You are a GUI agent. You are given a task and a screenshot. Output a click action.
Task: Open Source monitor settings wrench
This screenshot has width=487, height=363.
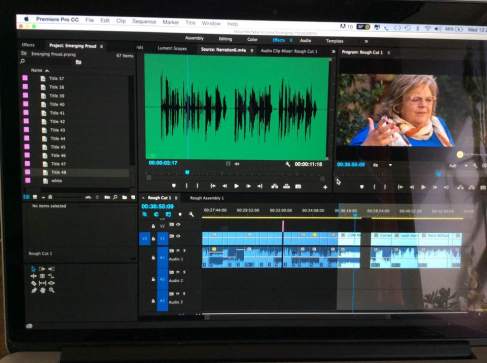coord(288,164)
